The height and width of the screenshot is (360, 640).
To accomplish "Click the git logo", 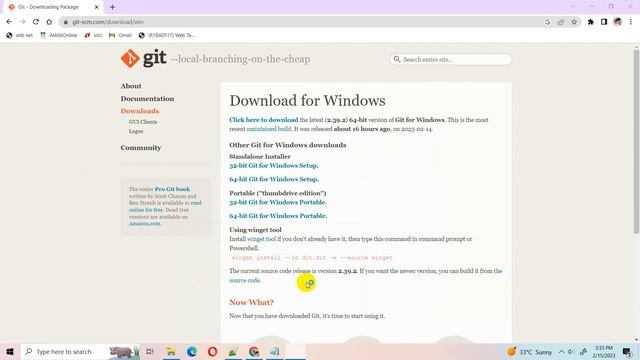I will point(144,58).
